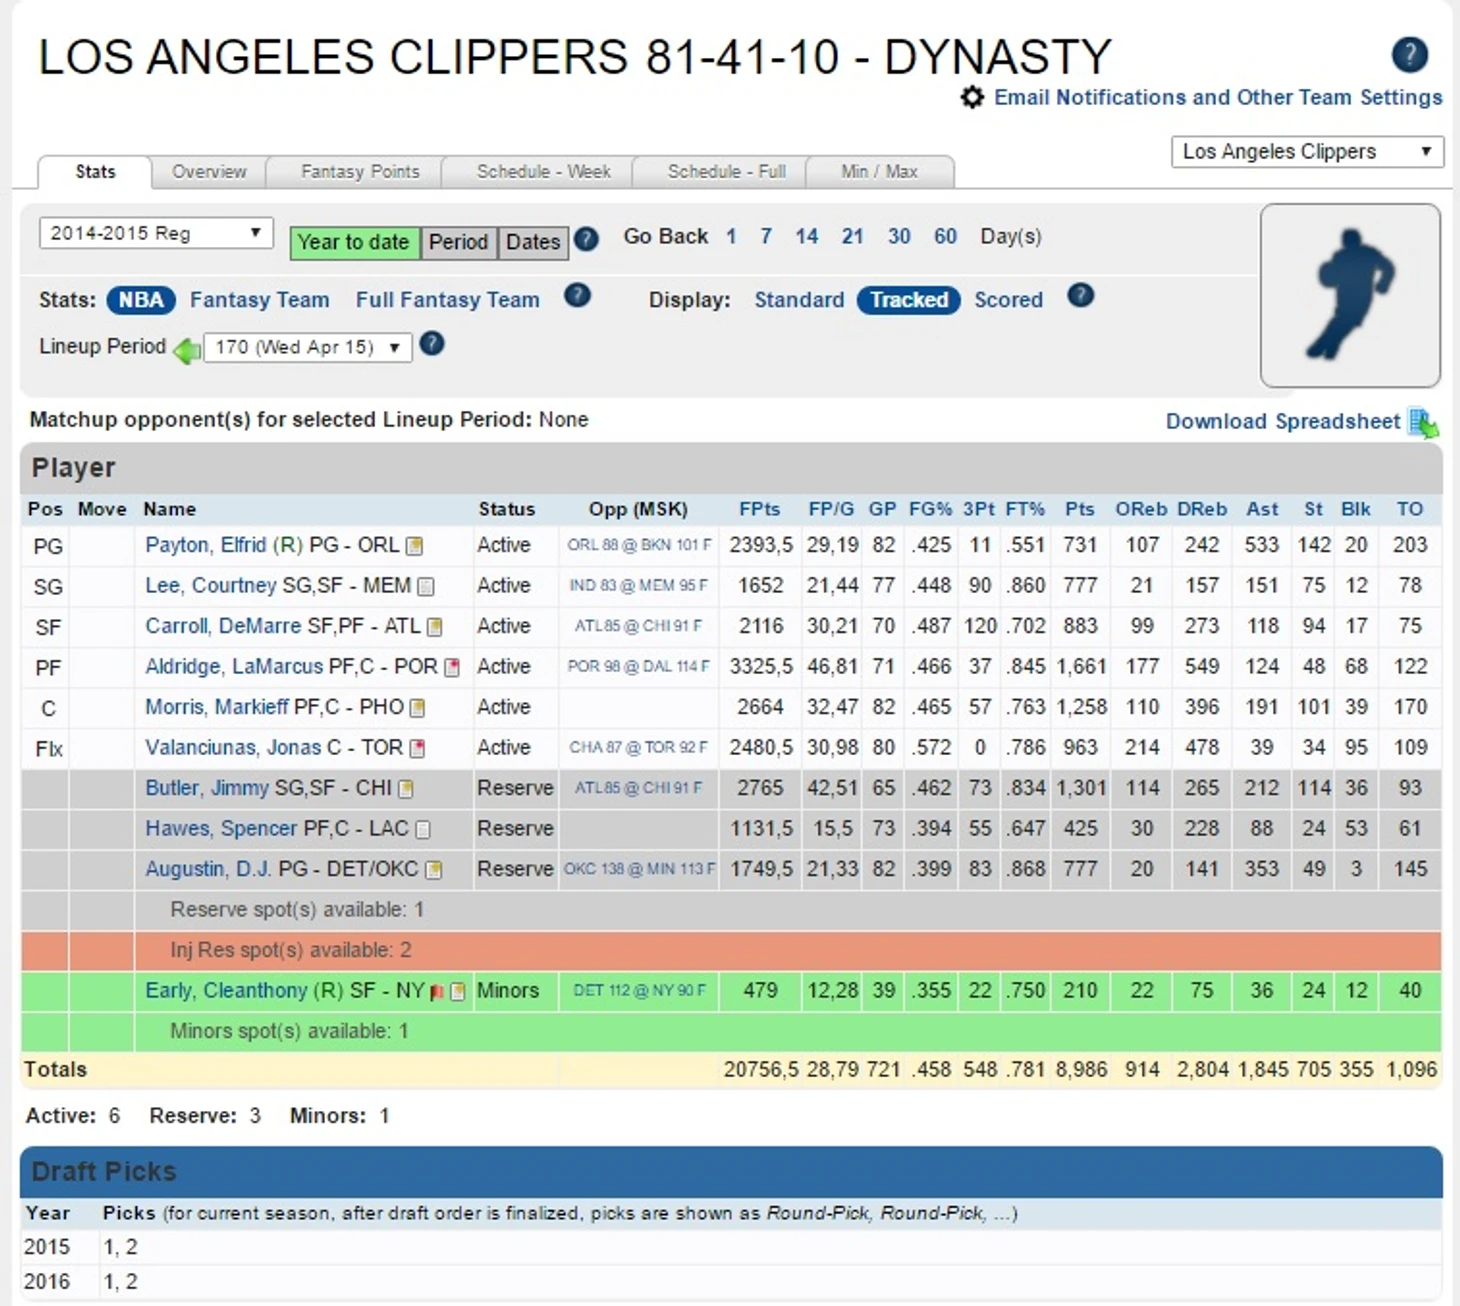Screen dimensions: 1460x1306
Task: Click the settings gear icon
Action: tap(972, 97)
